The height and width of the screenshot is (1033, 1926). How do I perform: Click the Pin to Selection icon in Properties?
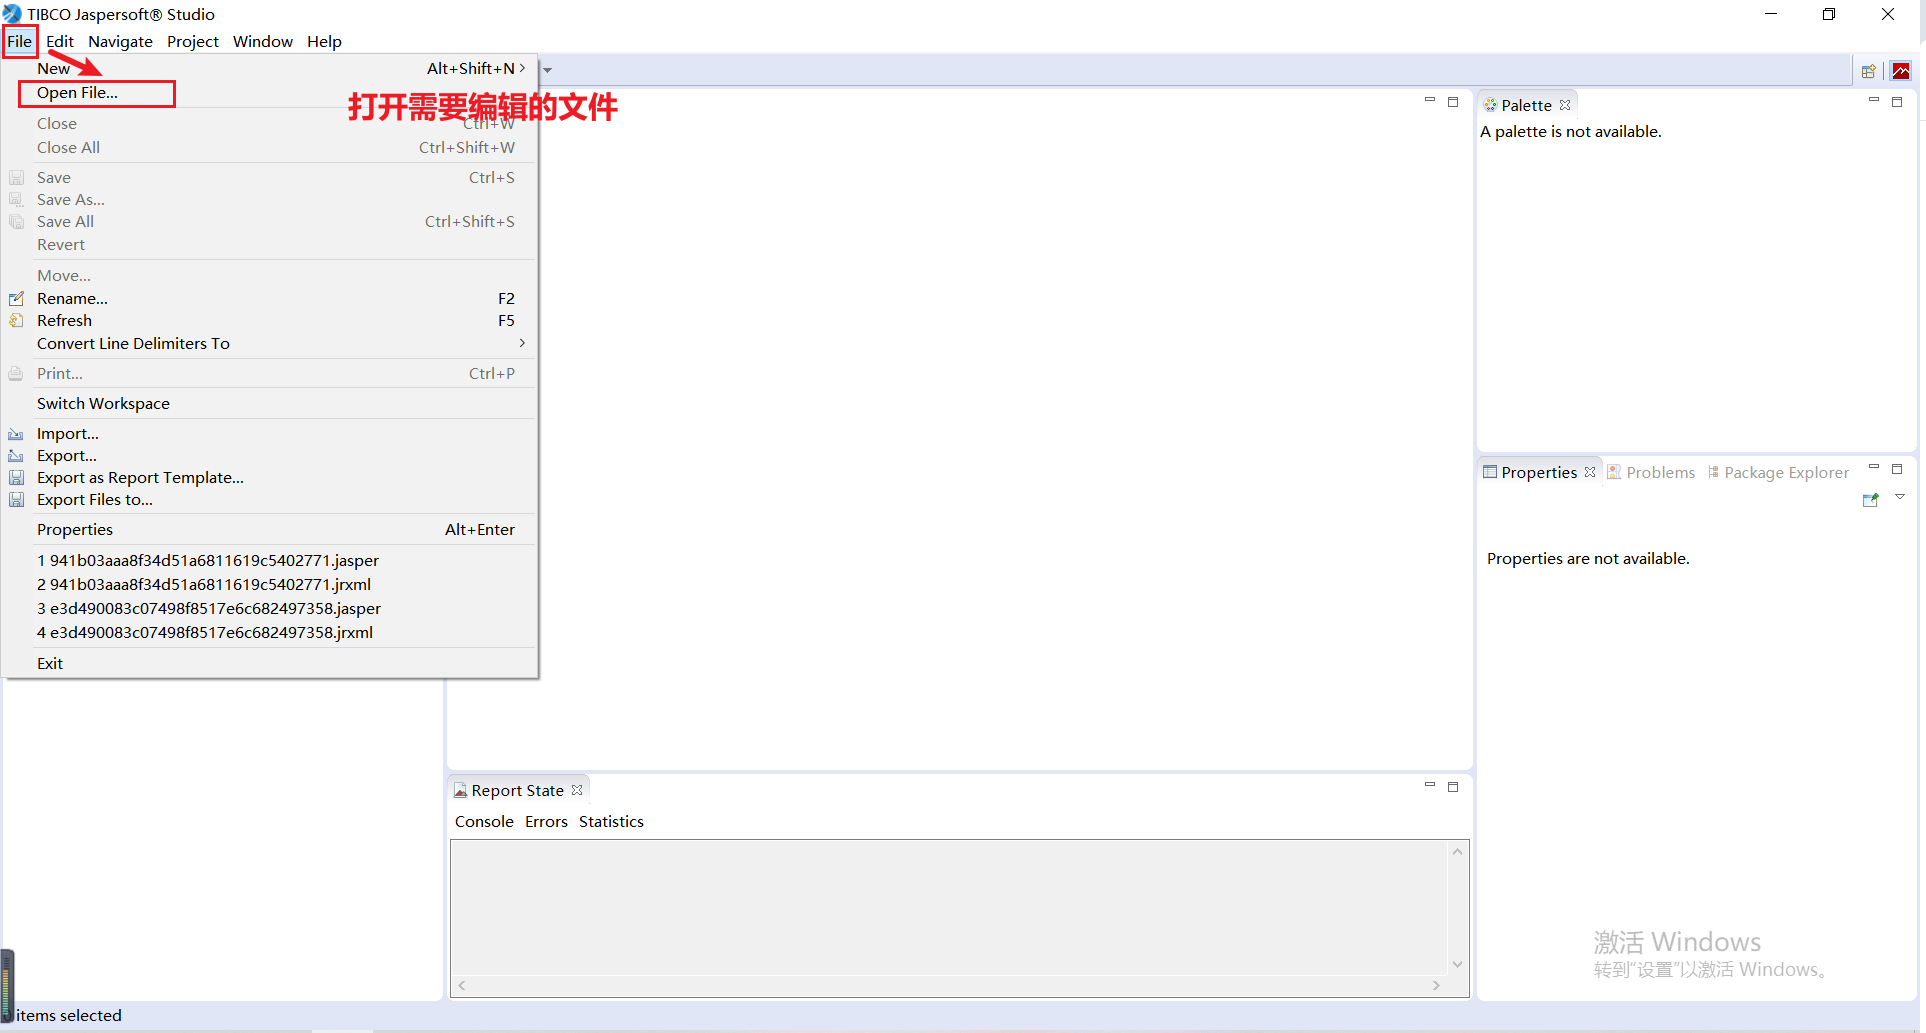click(x=1871, y=500)
